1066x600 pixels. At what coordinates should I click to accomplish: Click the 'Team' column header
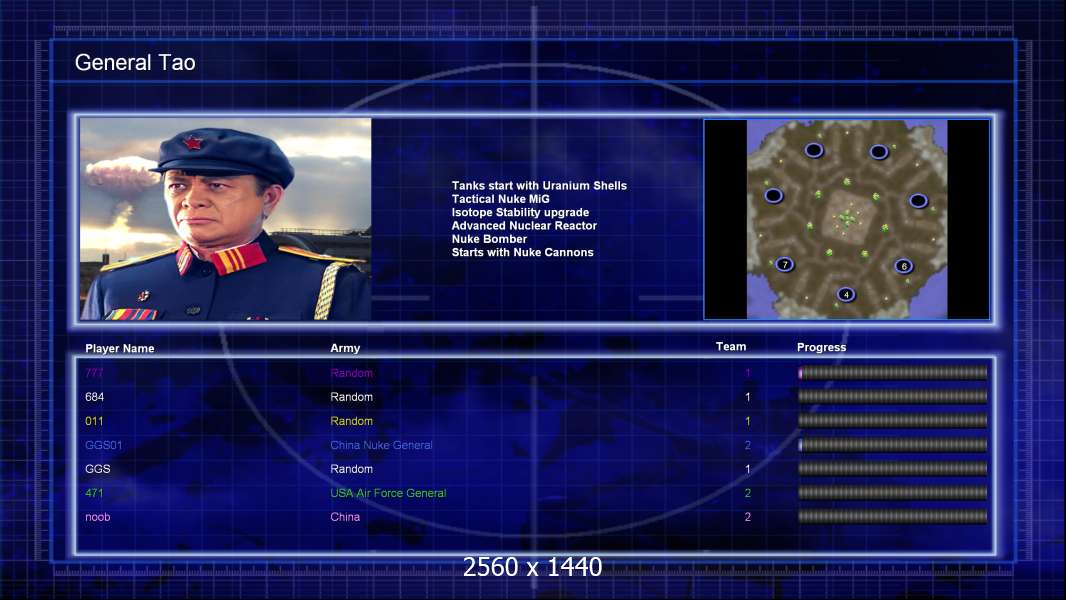coord(731,347)
